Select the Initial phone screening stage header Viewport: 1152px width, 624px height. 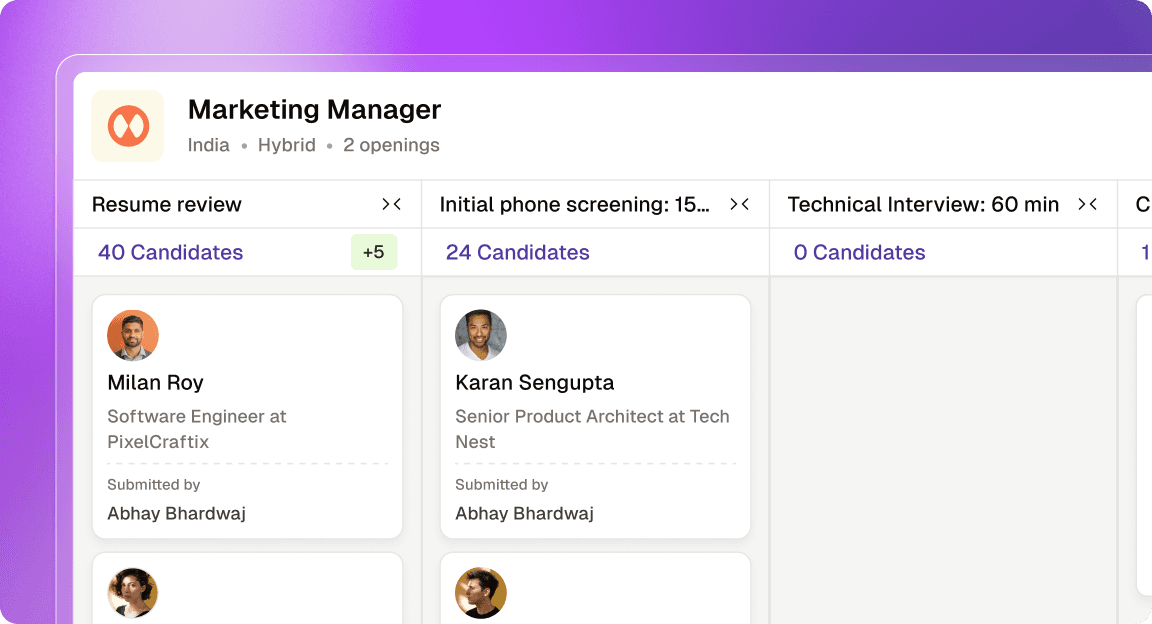575,204
